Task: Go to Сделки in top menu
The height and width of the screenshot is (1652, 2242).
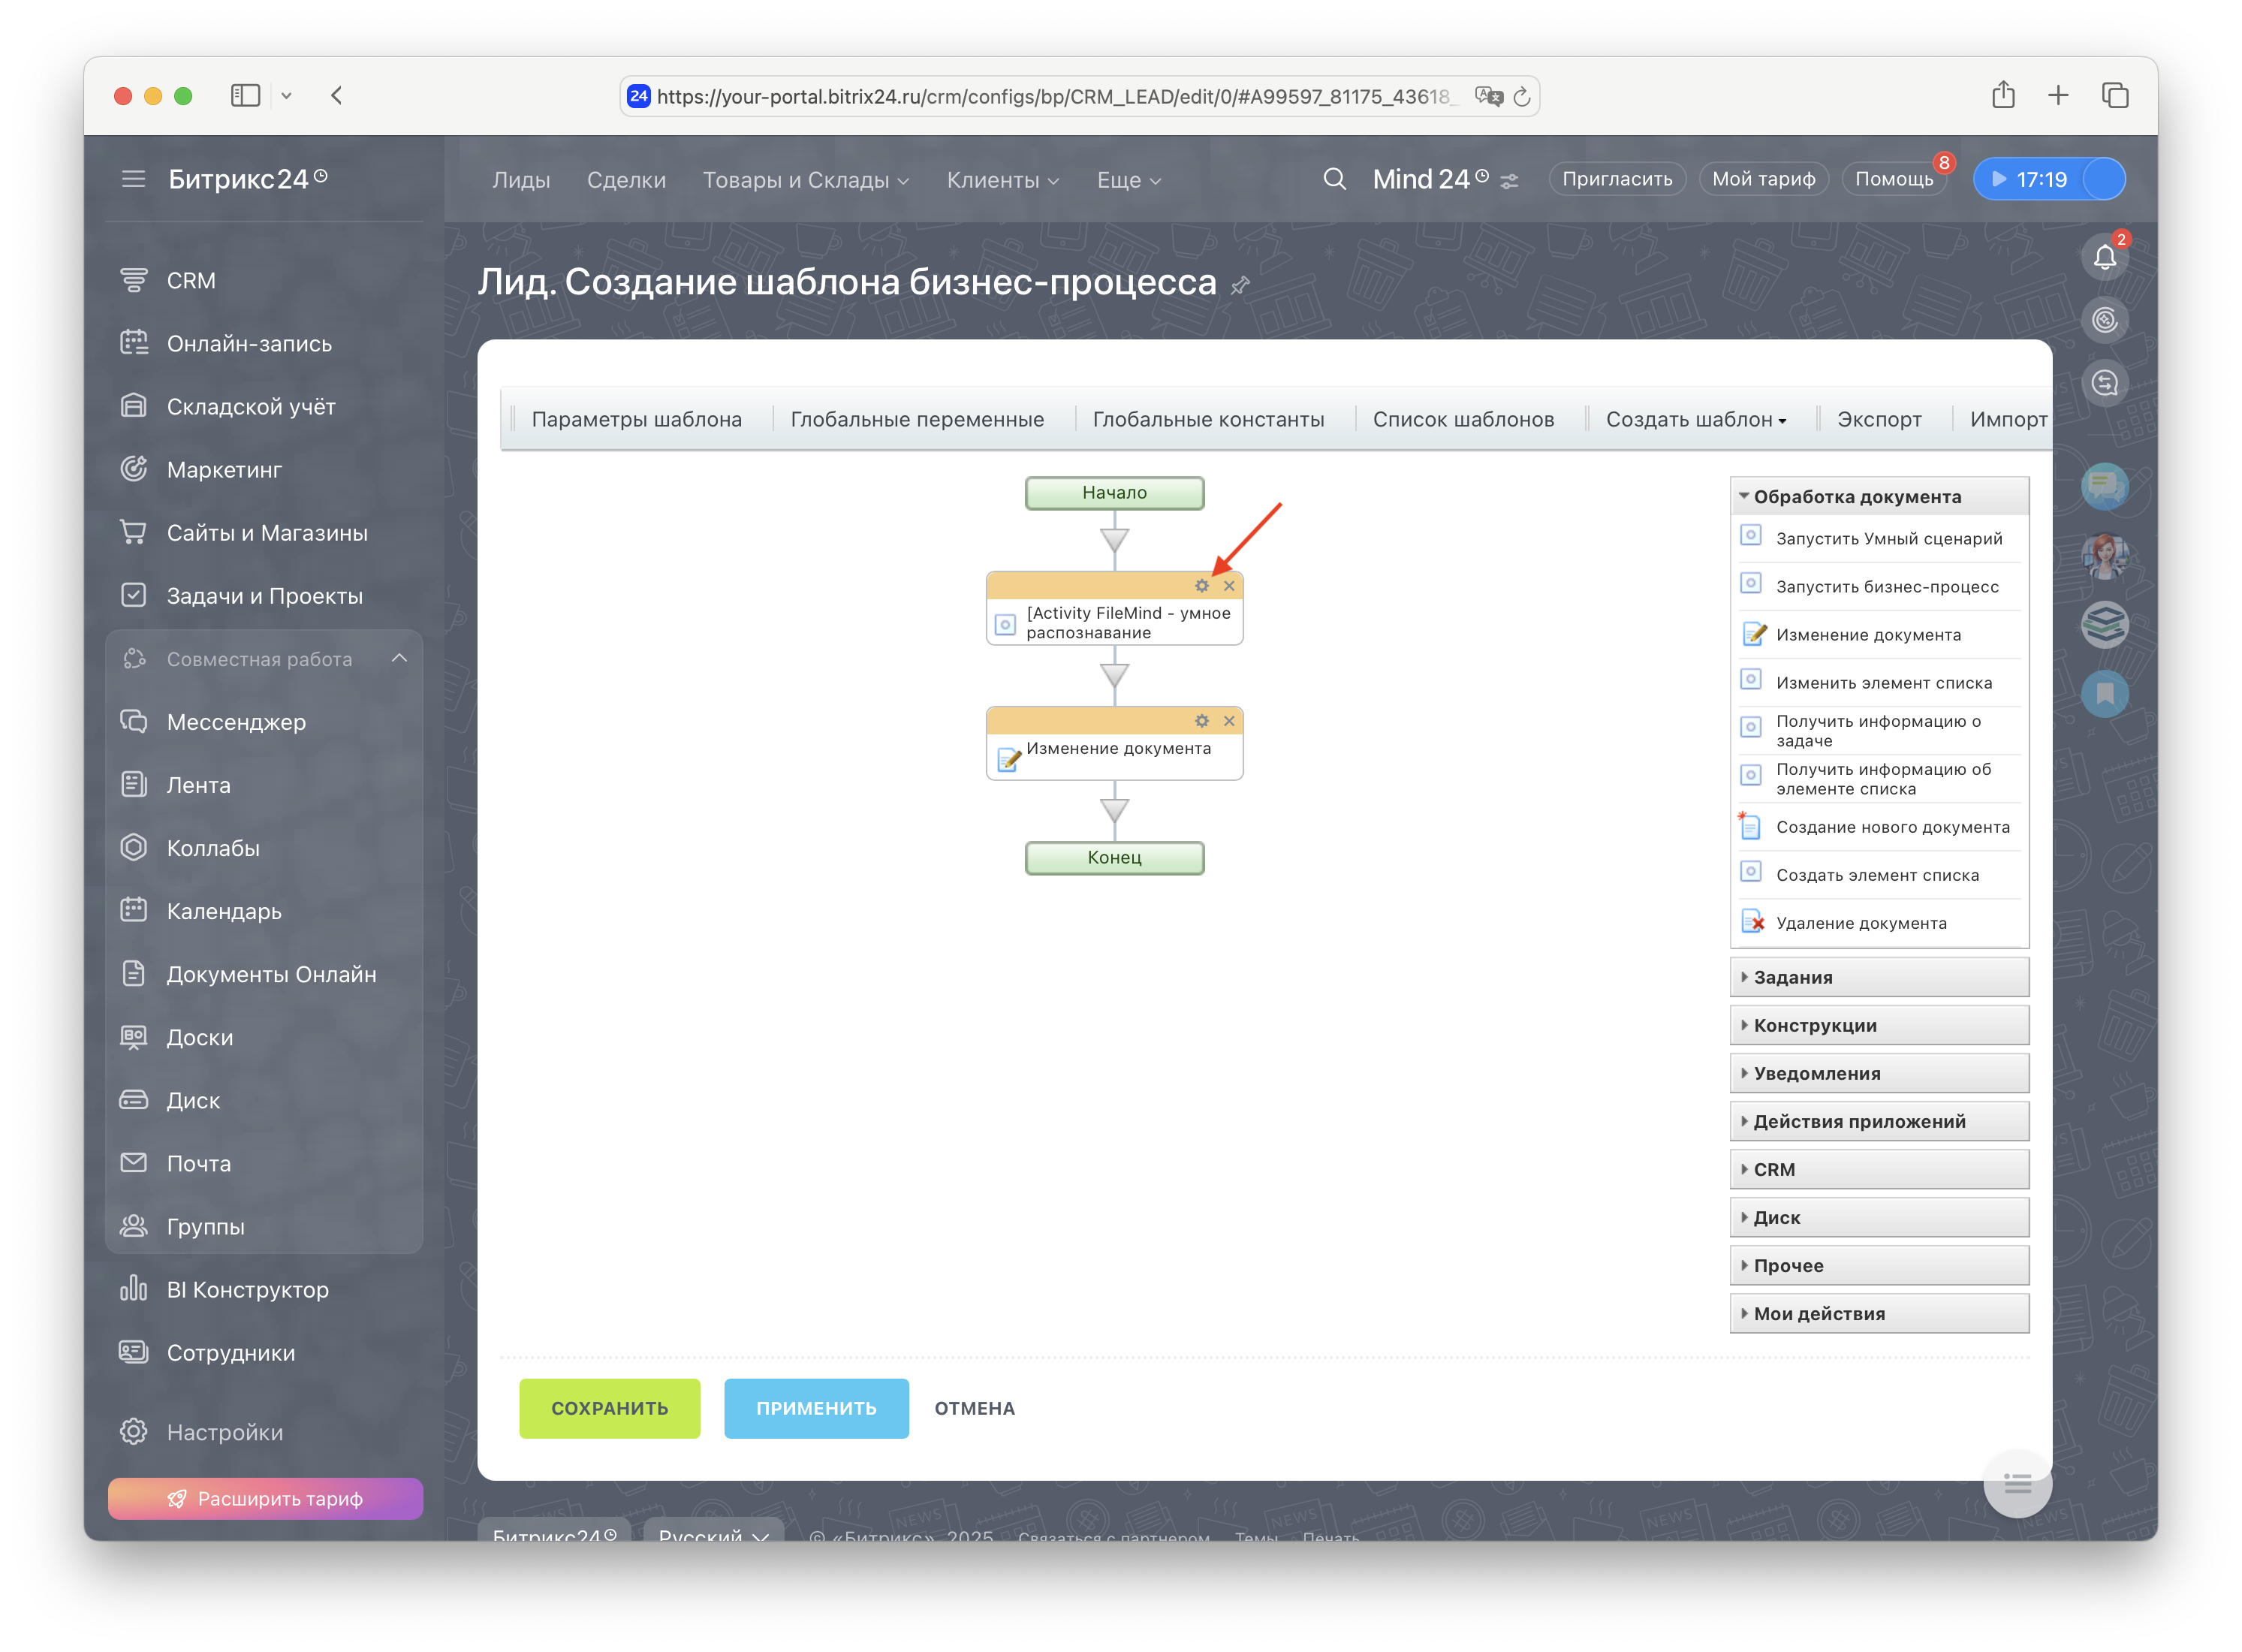Action: [x=626, y=180]
